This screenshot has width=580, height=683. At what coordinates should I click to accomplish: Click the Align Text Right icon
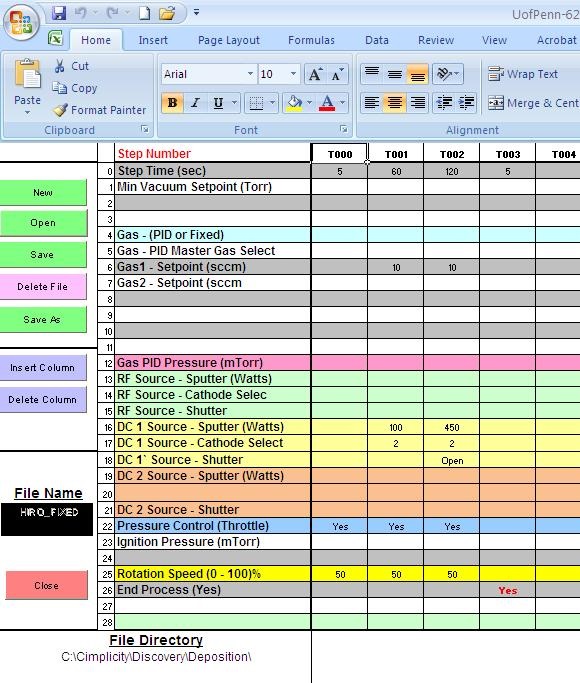(x=418, y=103)
